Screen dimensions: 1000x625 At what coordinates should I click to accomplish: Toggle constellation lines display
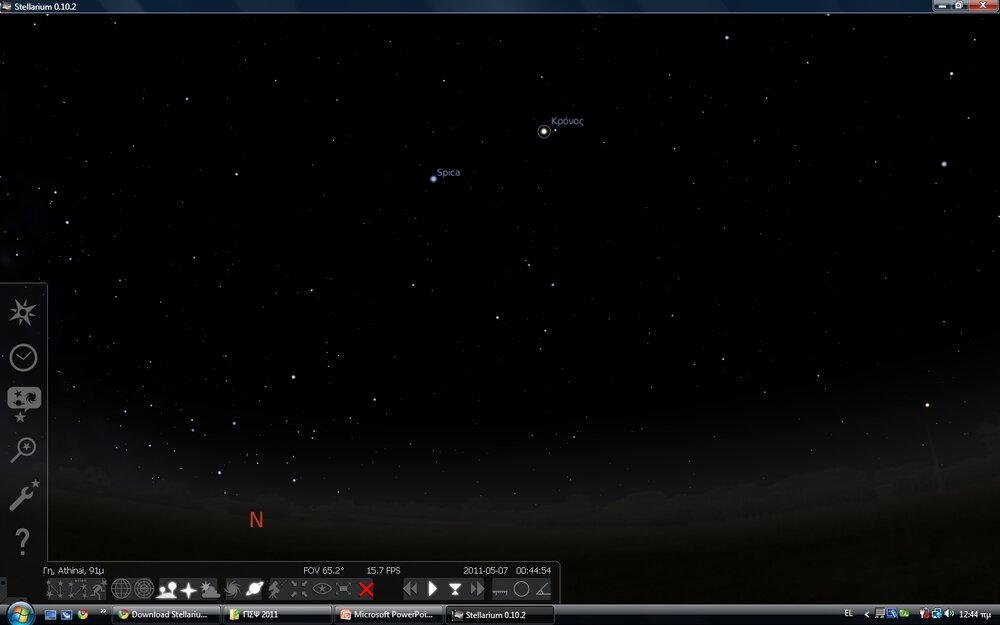pyautogui.click(x=55, y=589)
